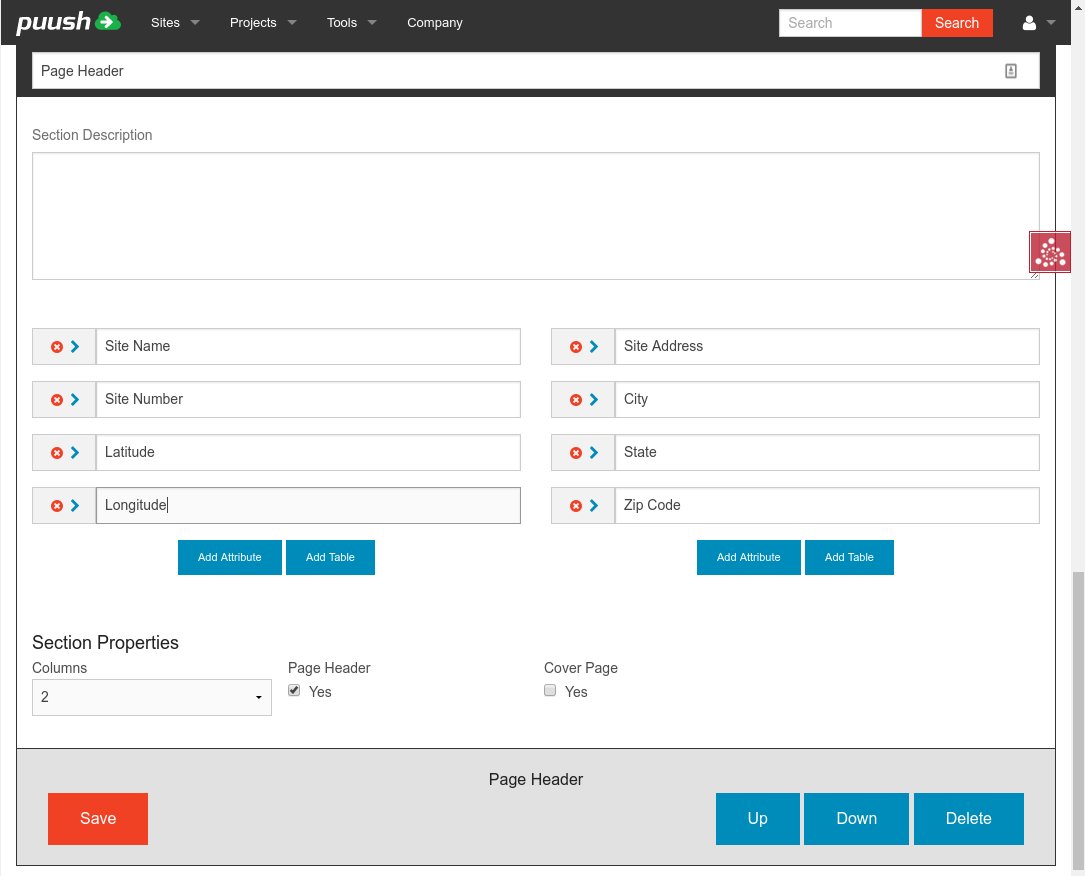Go to the Company menu item

435,23
